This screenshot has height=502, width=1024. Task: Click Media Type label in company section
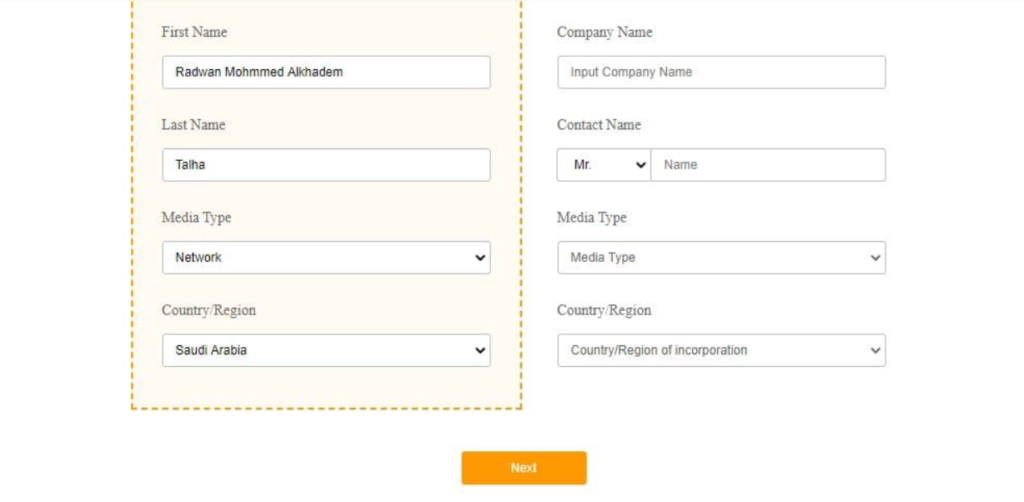pos(591,218)
